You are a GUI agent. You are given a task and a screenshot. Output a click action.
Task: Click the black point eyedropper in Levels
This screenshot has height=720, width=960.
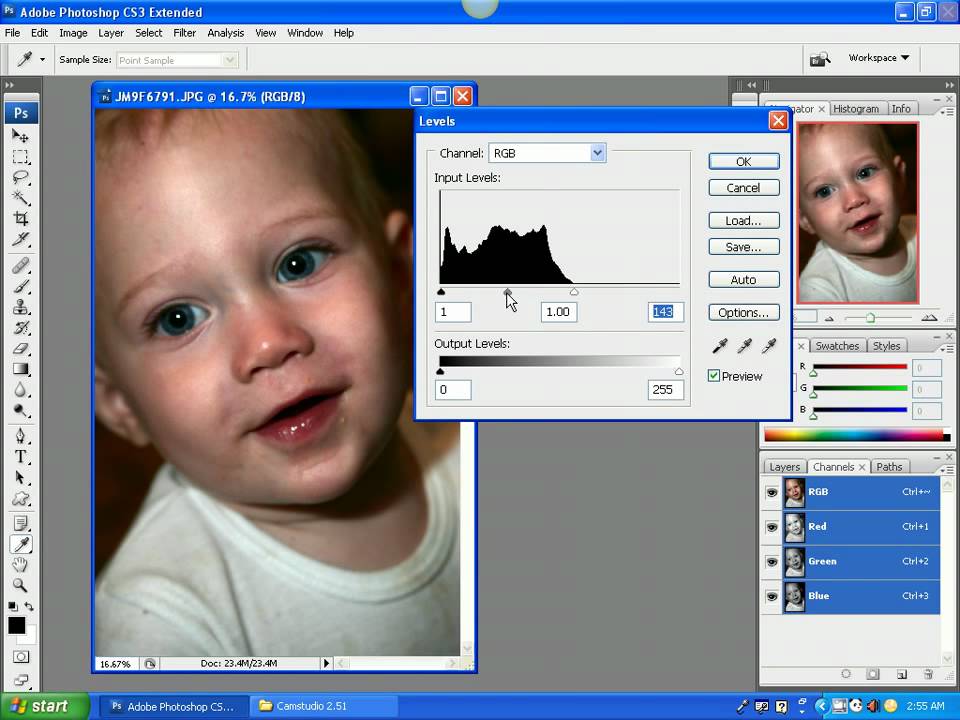(720, 346)
